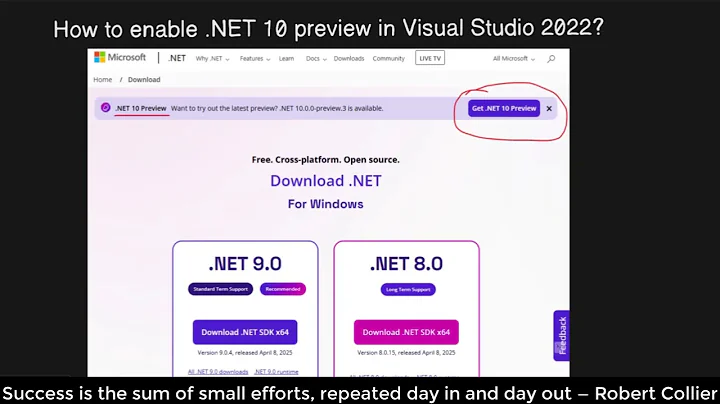Click the preview.3 availability message text

point(277,108)
